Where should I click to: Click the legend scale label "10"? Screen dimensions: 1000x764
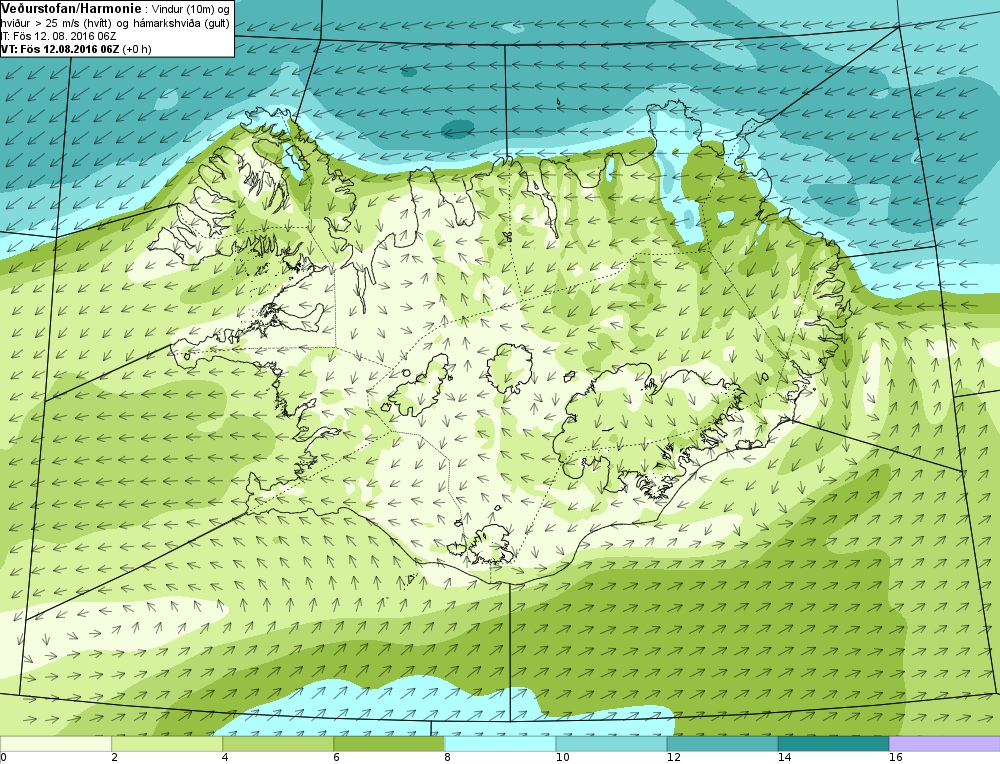click(562, 758)
